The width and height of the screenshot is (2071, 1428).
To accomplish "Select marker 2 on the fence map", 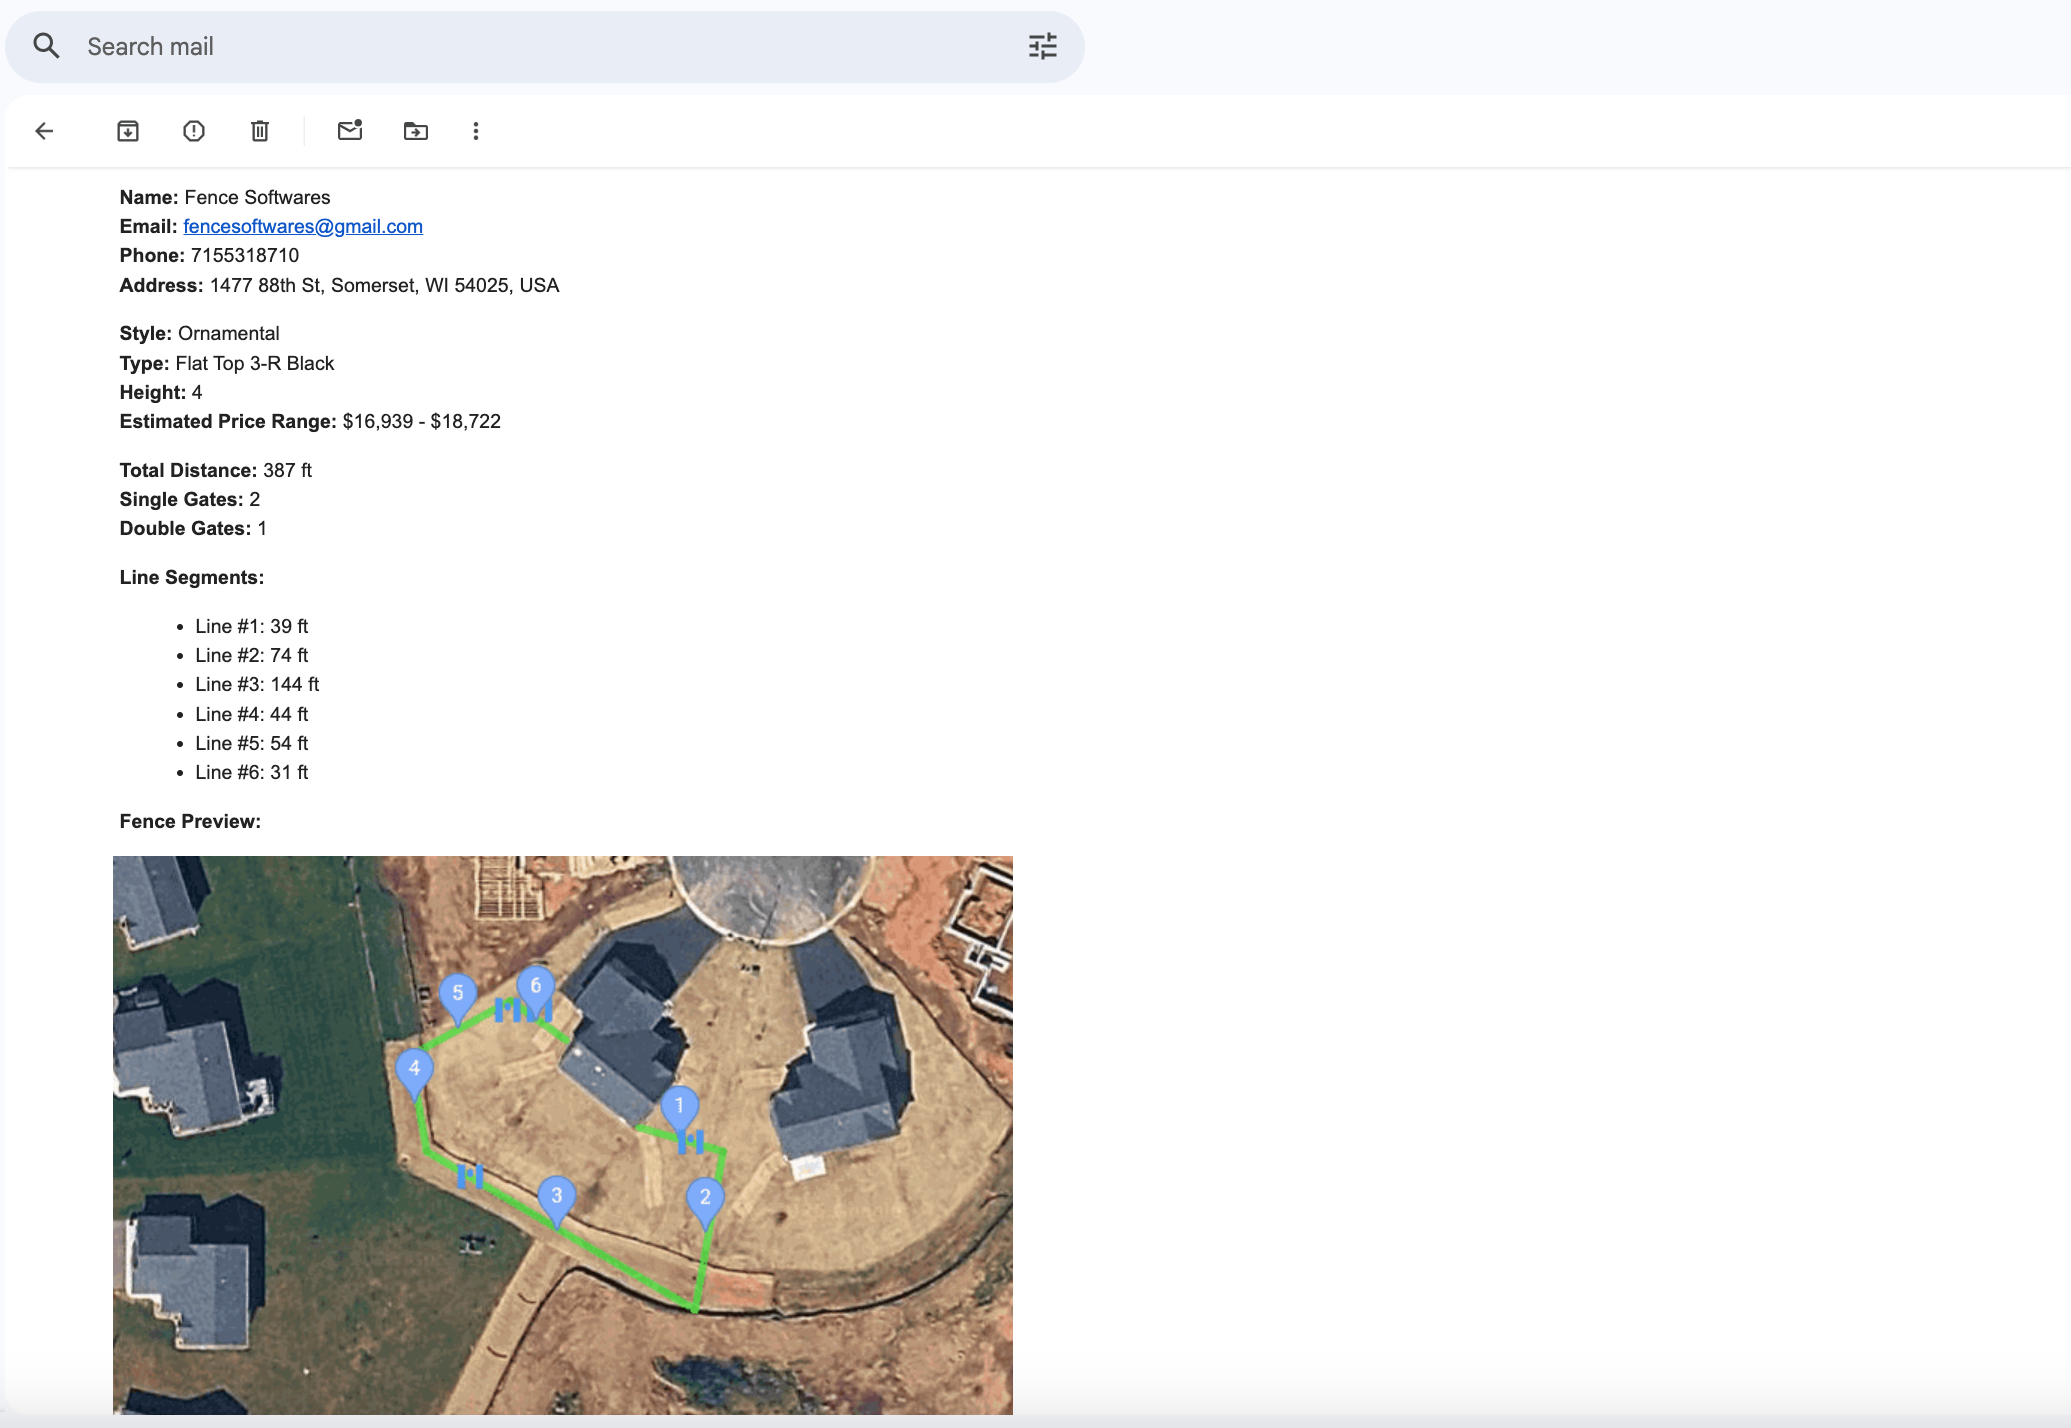I will tap(705, 1195).
